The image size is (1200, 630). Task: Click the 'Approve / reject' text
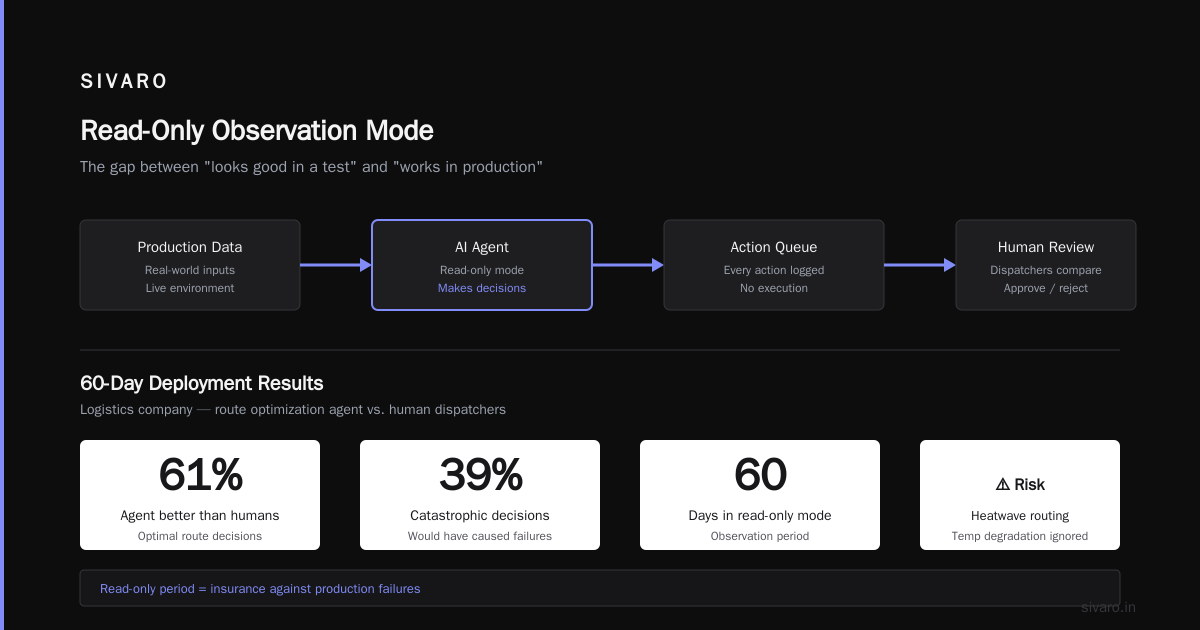(1046, 288)
